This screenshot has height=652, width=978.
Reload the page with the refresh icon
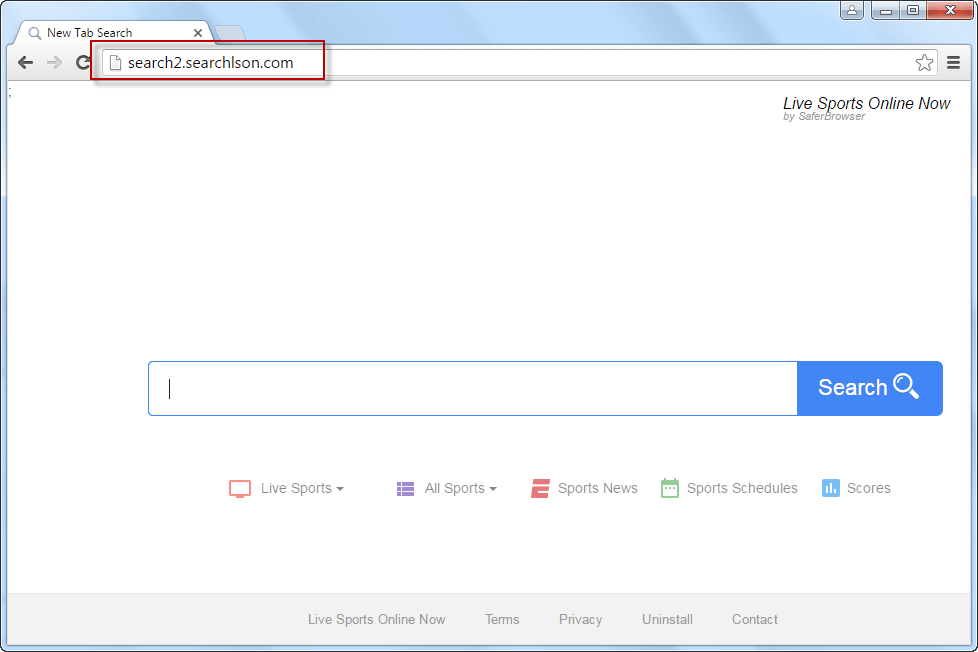coord(83,62)
